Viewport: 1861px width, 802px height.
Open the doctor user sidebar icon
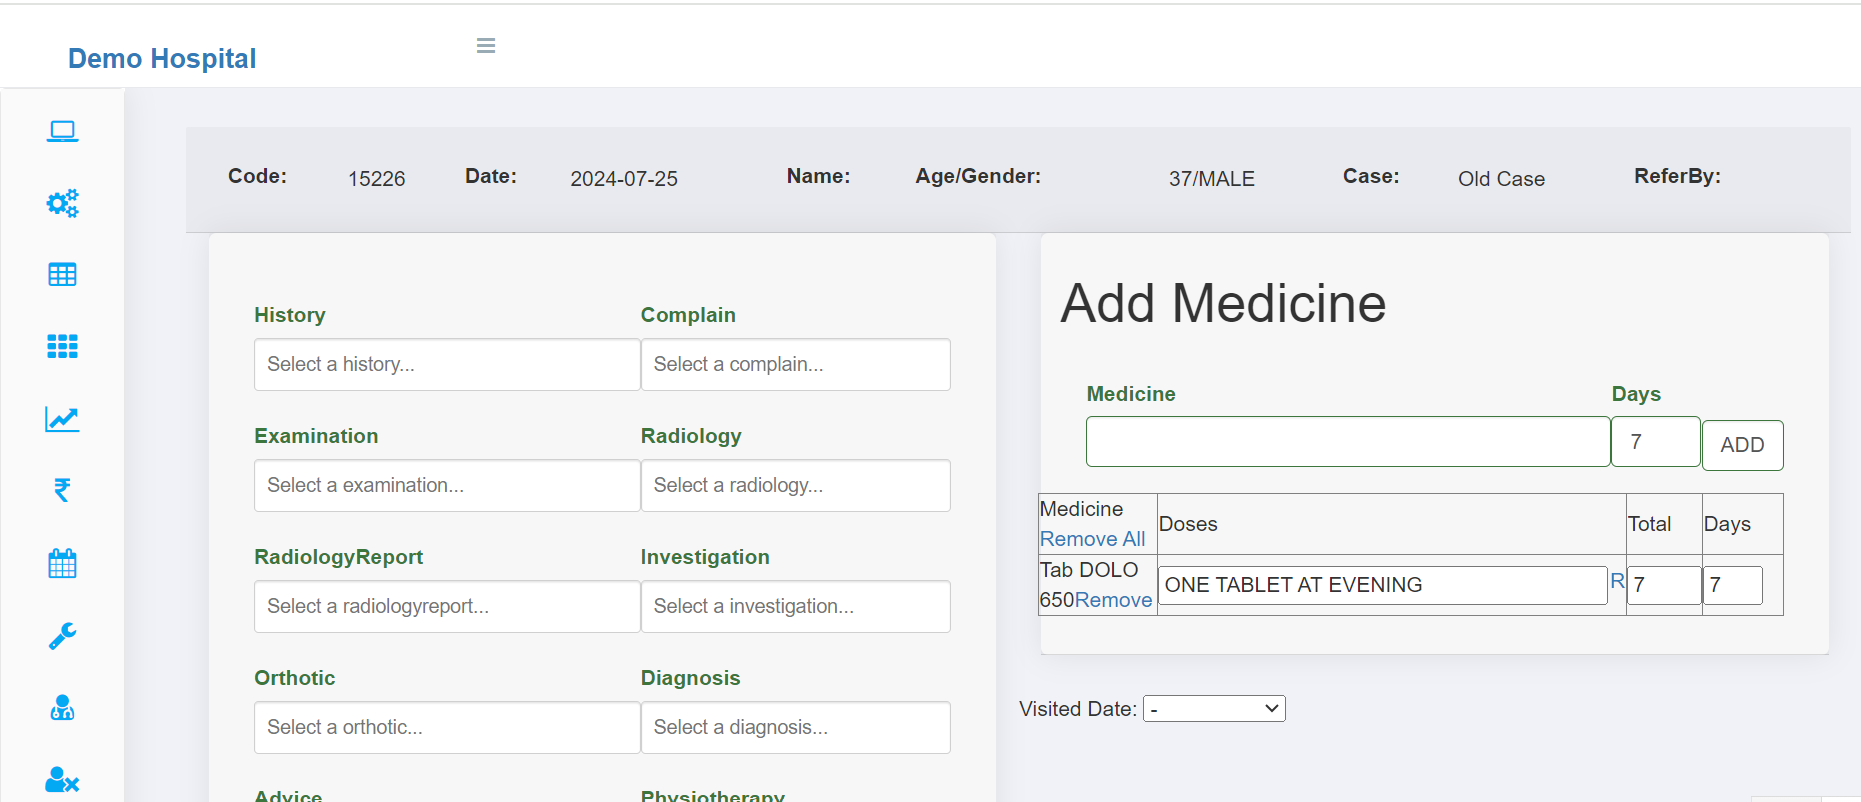click(x=62, y=708)
